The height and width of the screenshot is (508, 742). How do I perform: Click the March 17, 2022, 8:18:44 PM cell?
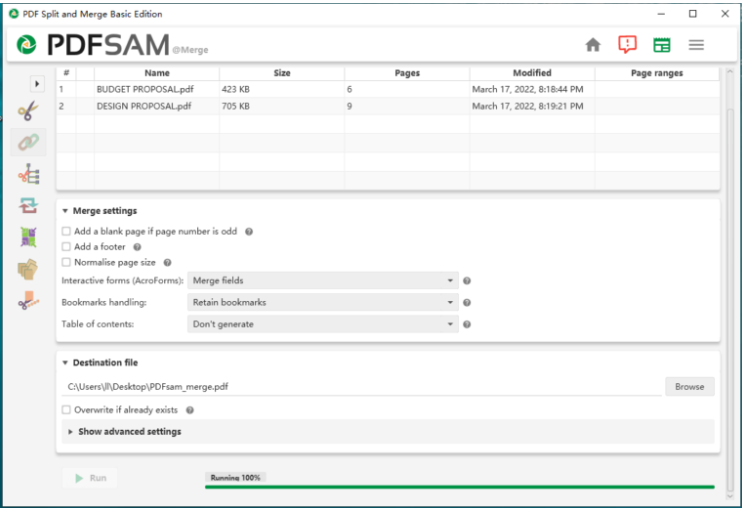[532, 89]
